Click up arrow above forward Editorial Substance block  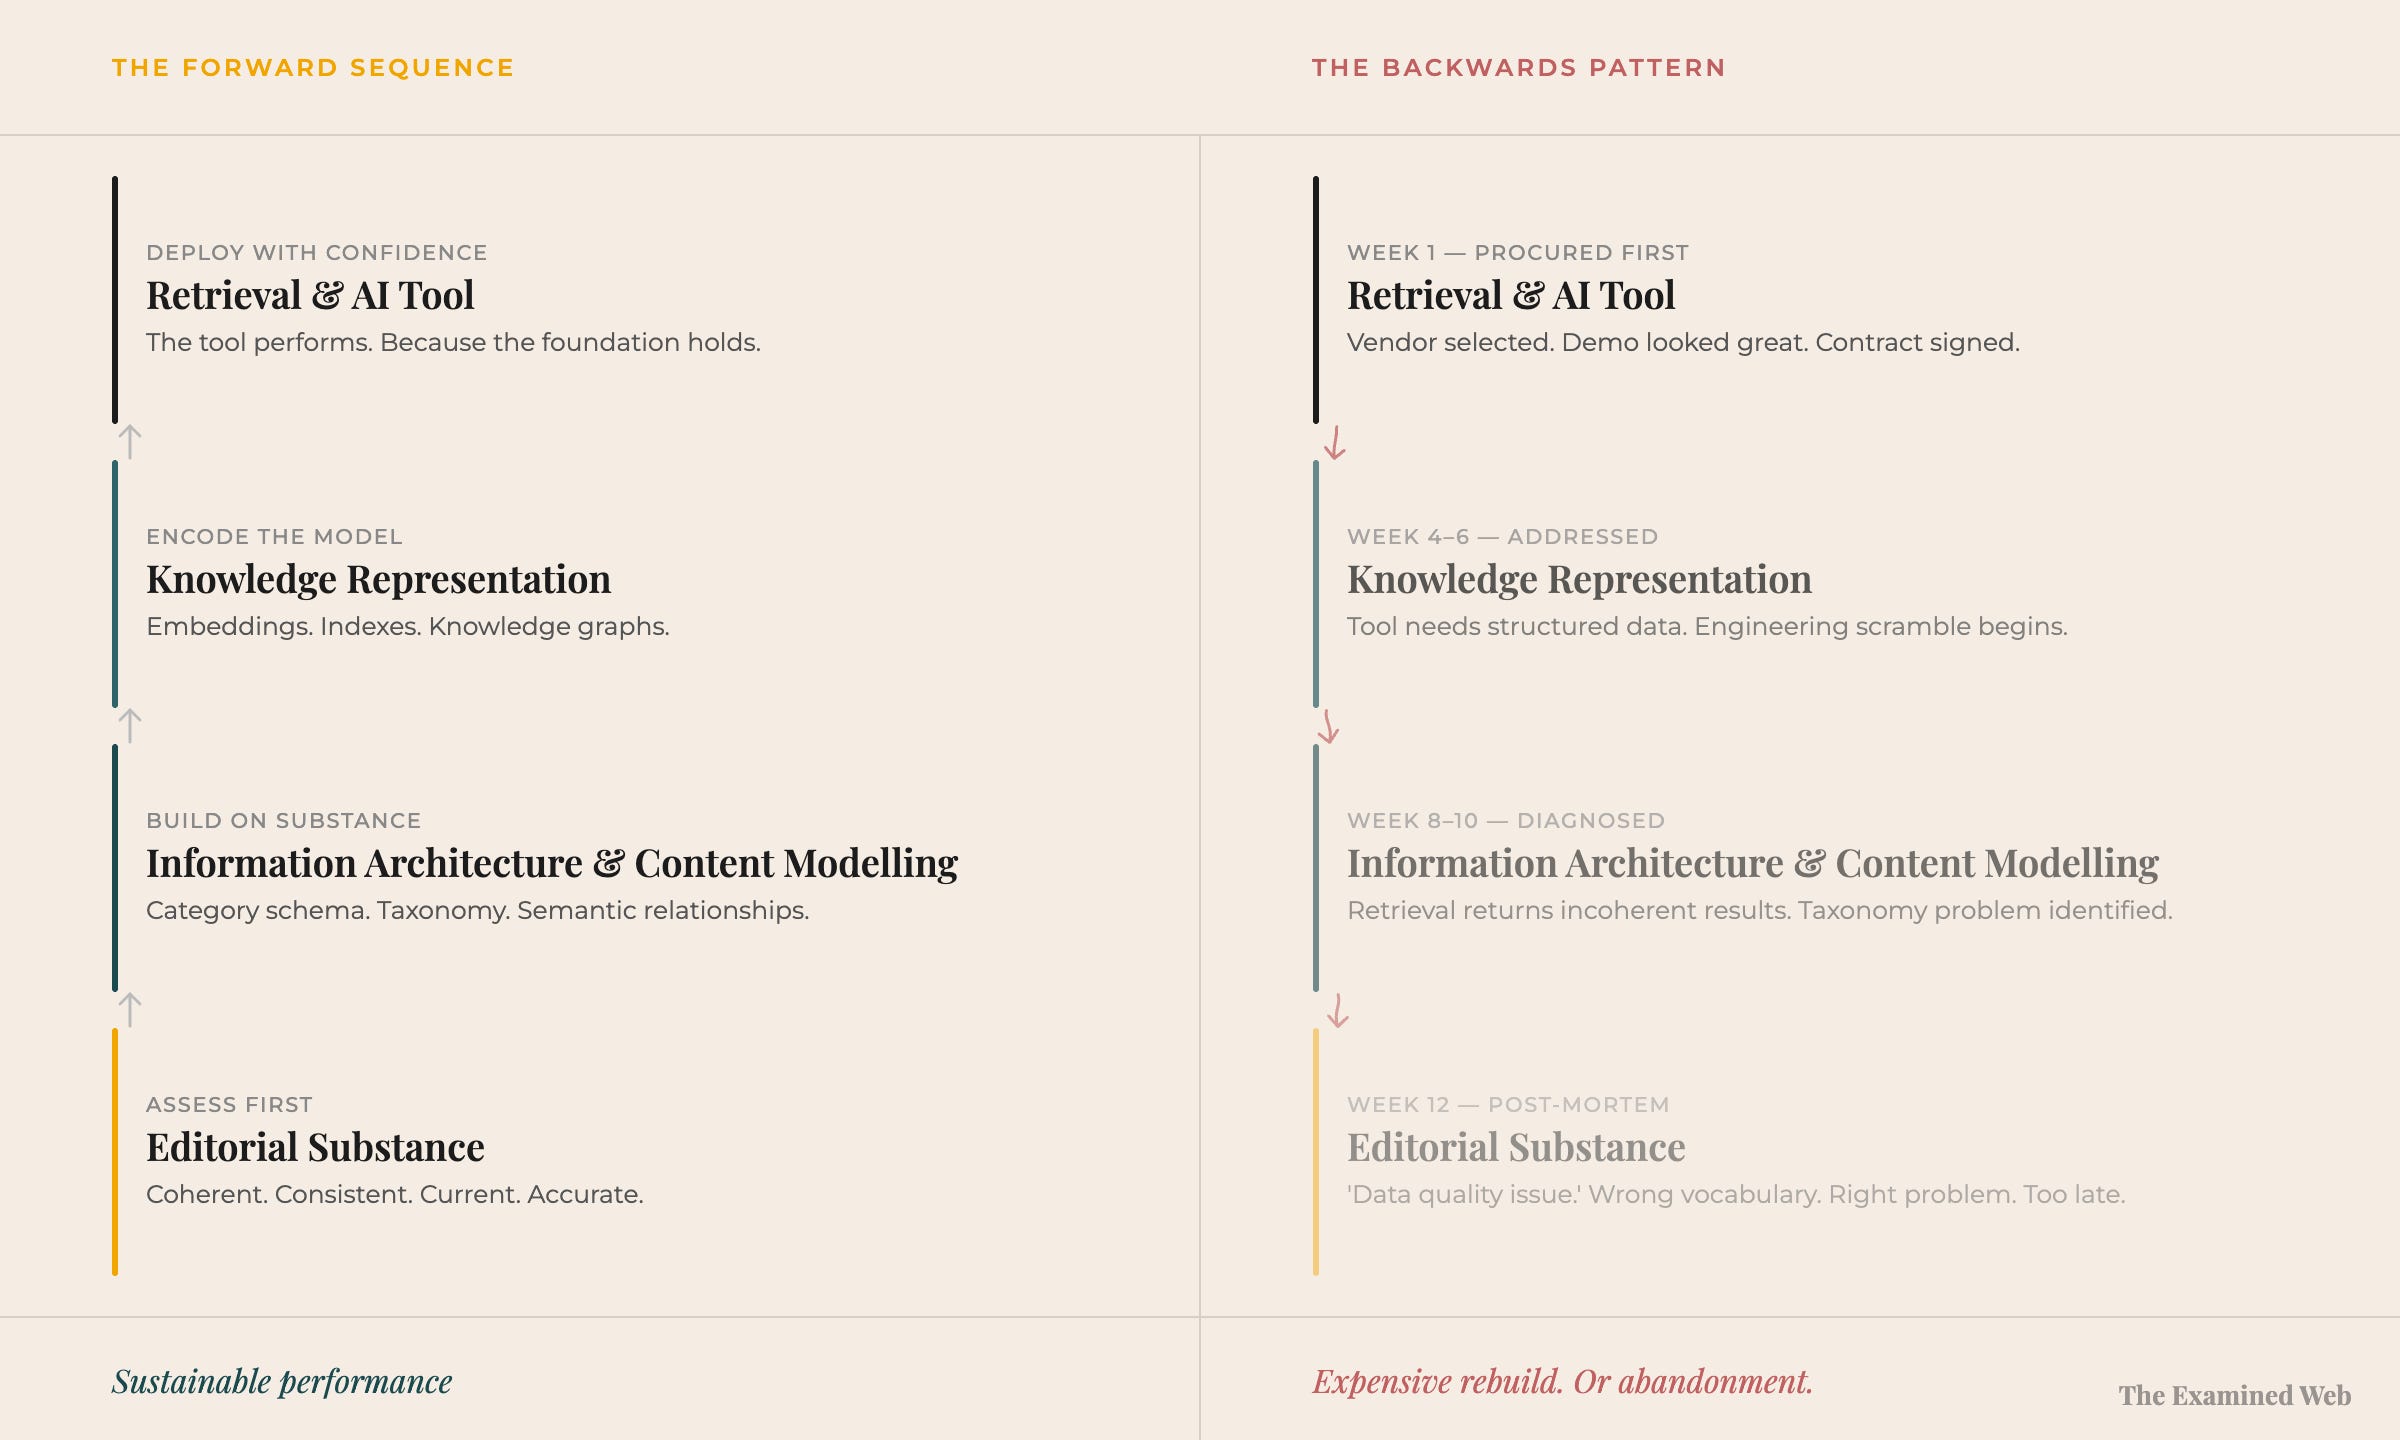pyautogui.click(x=130, y=1010)
